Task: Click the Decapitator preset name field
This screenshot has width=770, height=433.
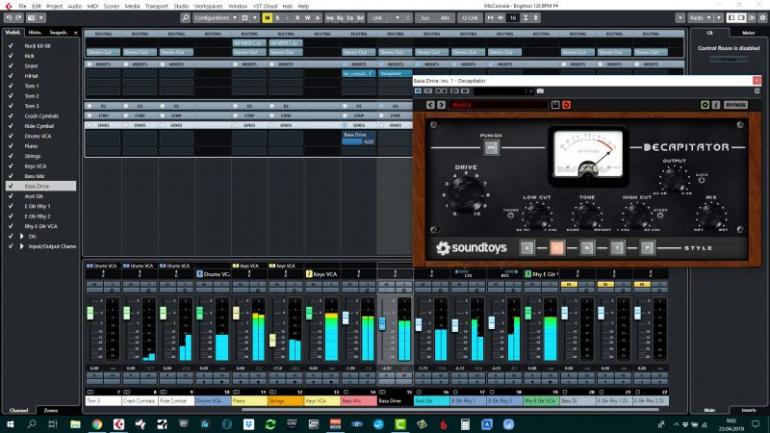Action: 499,105
